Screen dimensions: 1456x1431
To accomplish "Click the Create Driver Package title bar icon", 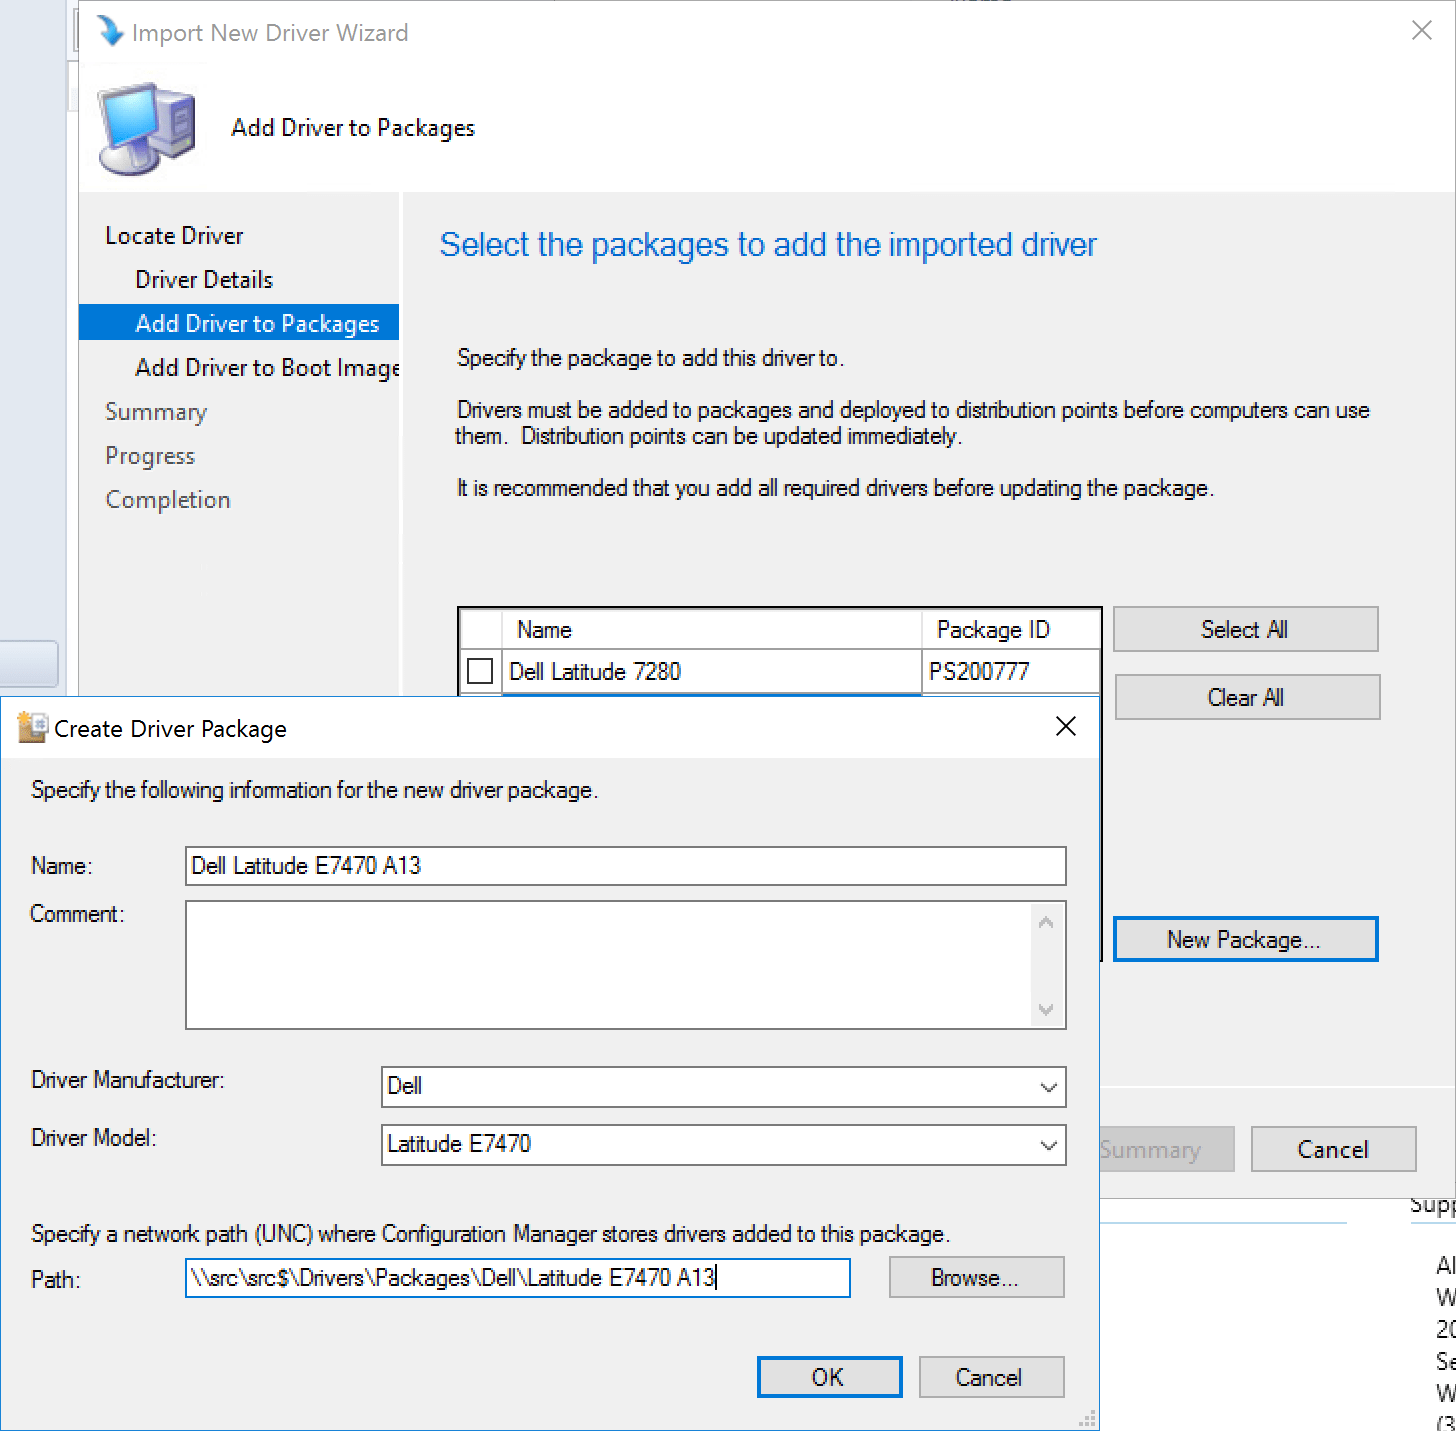I will 31,727.
